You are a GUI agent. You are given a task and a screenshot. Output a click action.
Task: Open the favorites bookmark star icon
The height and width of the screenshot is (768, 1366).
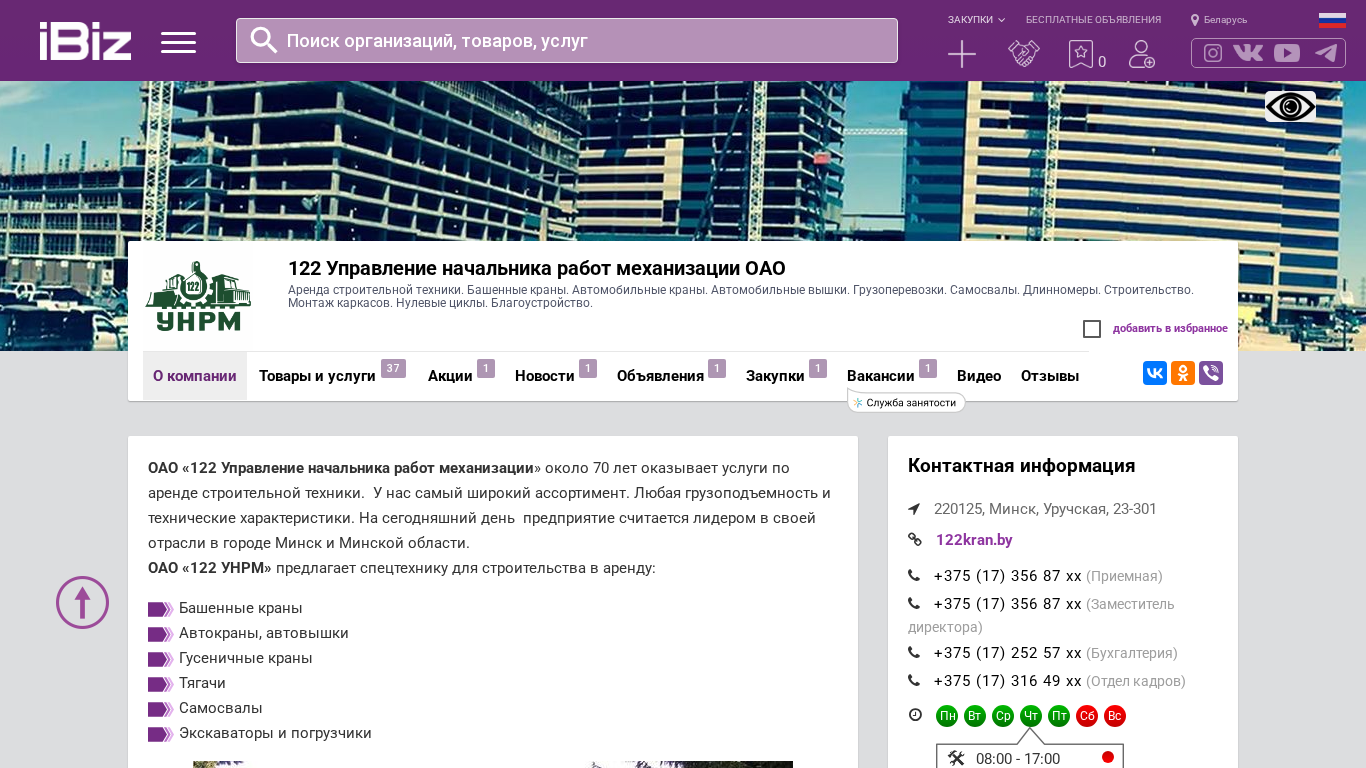pos(1081,54)
